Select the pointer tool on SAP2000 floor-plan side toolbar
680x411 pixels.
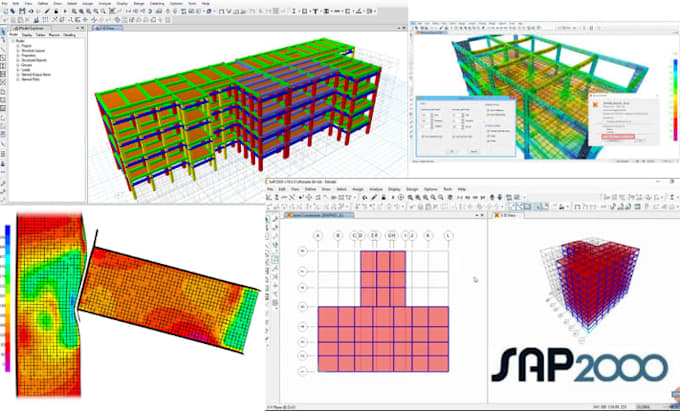pyautogui.click(x=268, y=220)
